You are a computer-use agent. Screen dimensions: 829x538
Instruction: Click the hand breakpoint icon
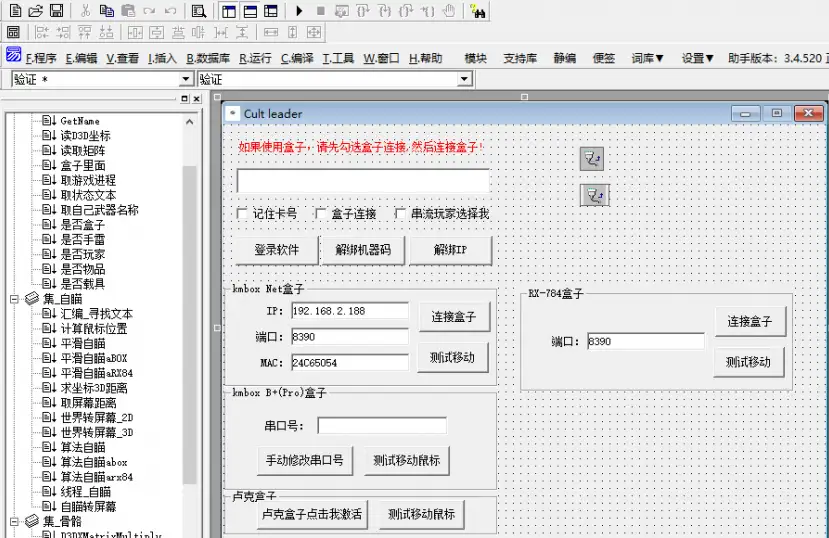[449, 11]
